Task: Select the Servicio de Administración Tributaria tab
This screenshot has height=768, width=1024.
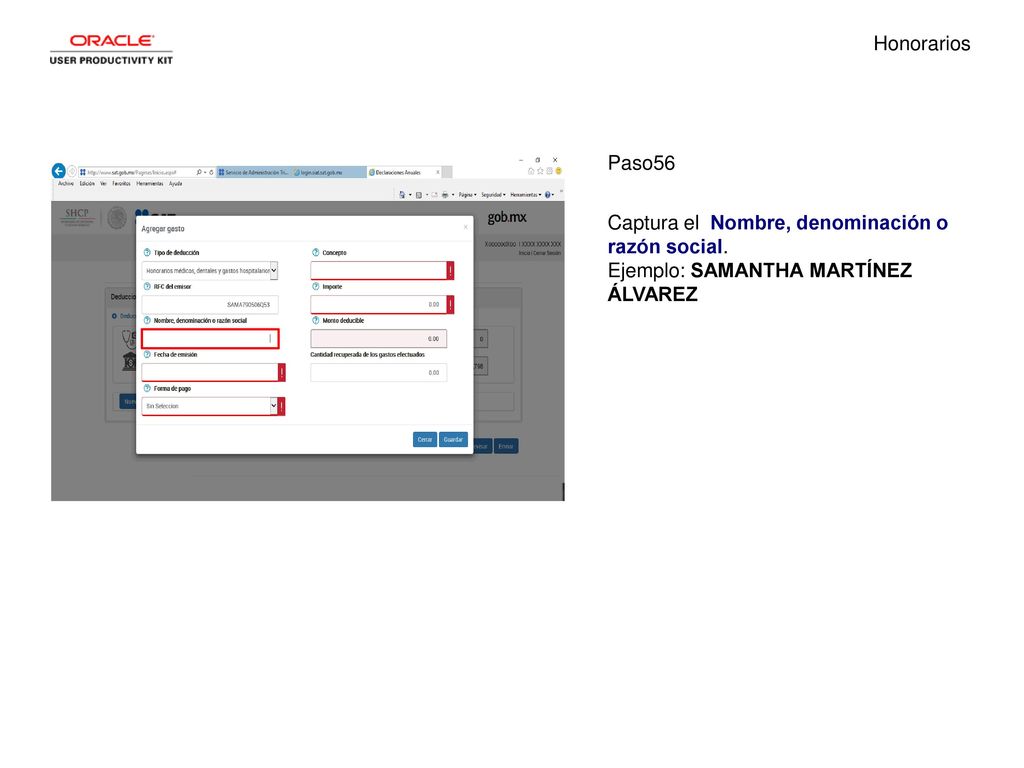Action: click(254, 172)
